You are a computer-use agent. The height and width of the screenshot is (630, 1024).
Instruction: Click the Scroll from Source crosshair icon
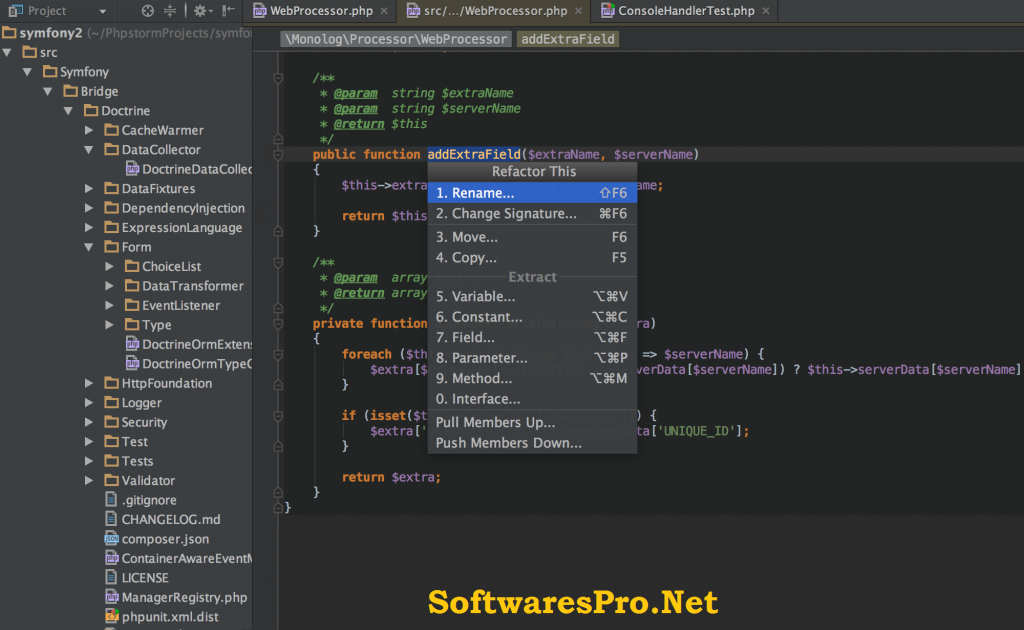[148, 9]
